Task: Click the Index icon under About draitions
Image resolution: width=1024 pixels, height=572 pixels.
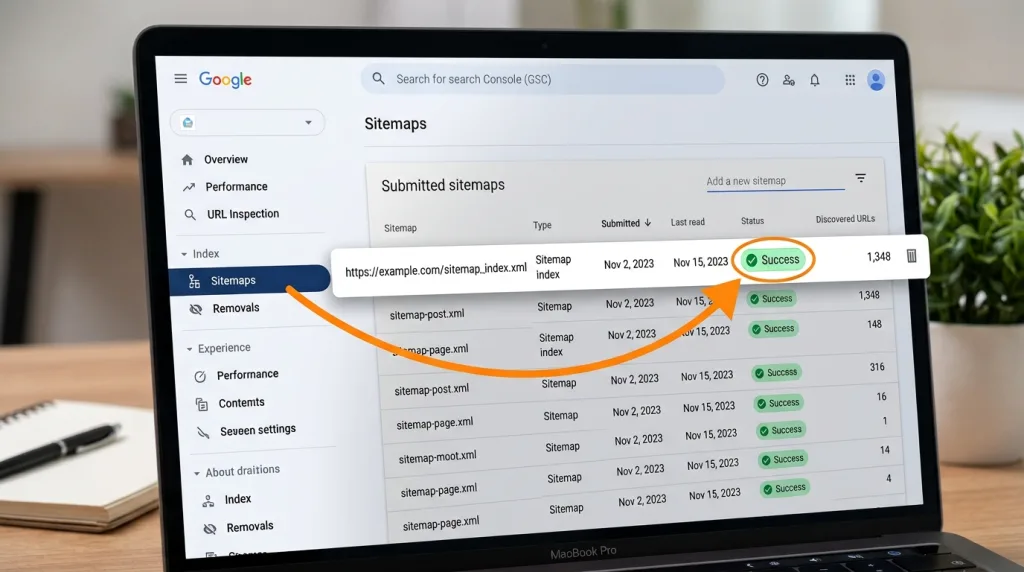Action: click(208, 501)
